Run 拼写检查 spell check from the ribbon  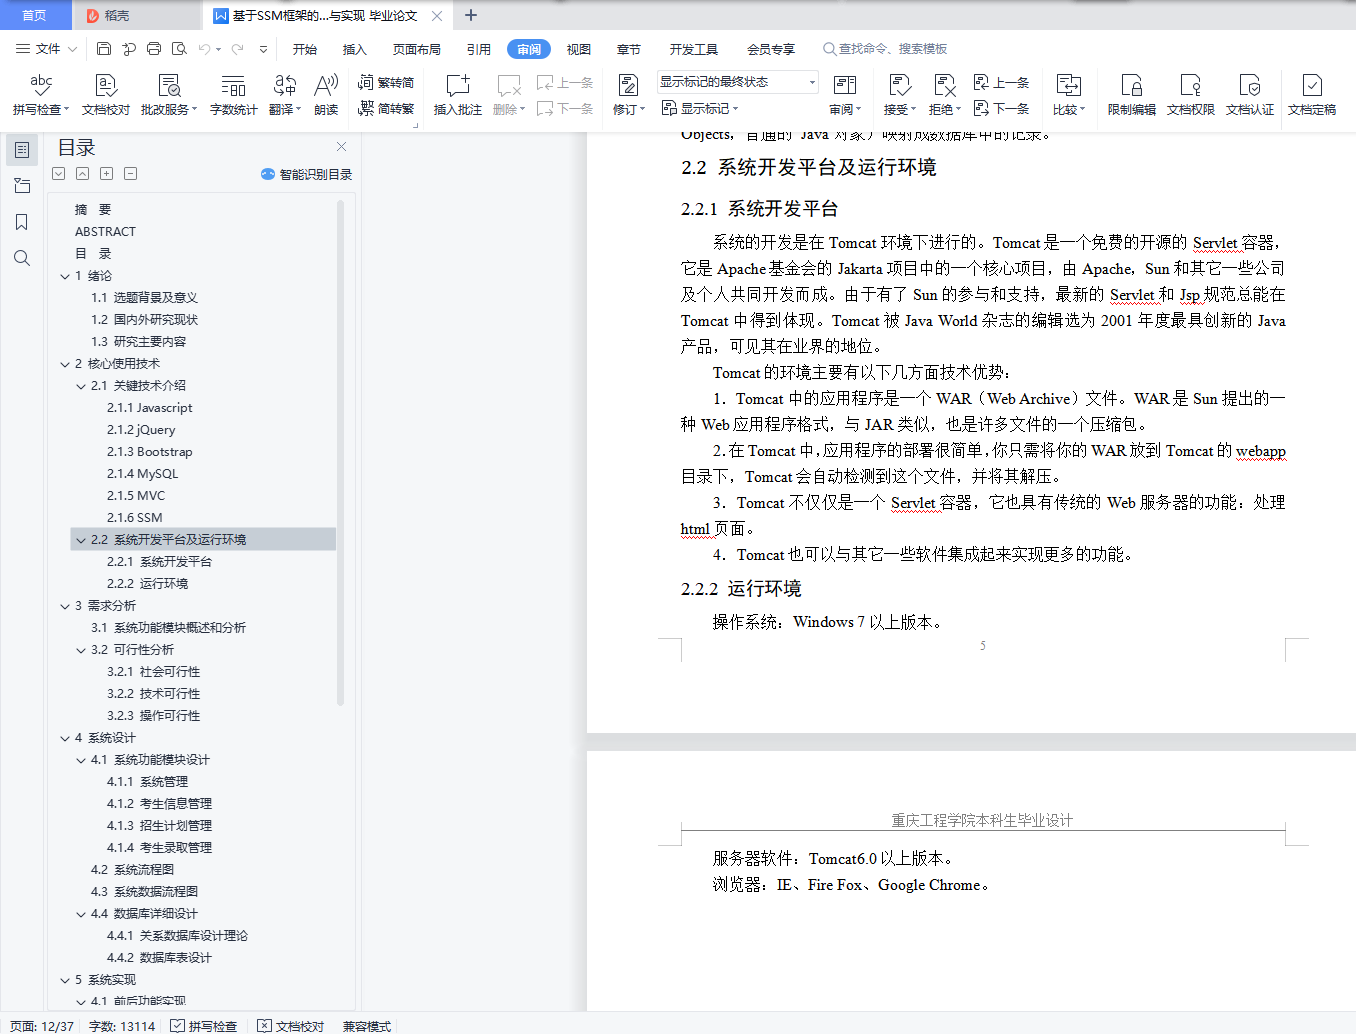(x=41, y=95)
